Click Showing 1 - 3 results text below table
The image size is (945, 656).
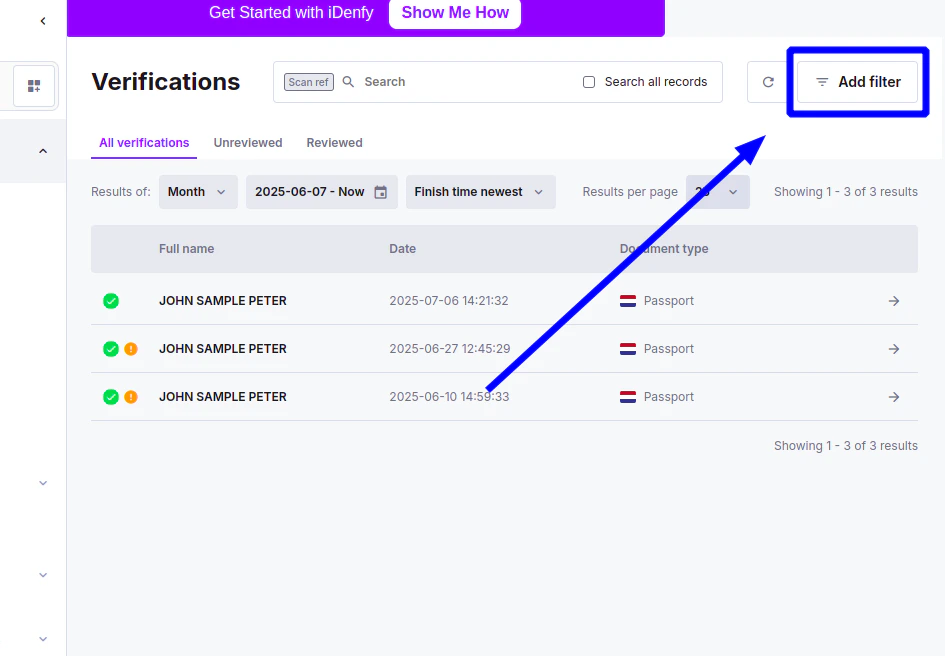[846, 446]
